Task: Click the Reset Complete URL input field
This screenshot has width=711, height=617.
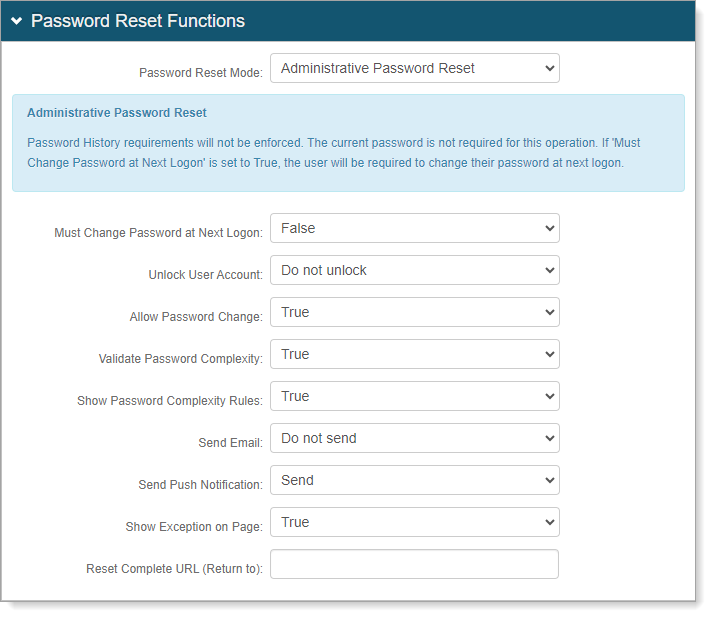Action: click(414, 564)
